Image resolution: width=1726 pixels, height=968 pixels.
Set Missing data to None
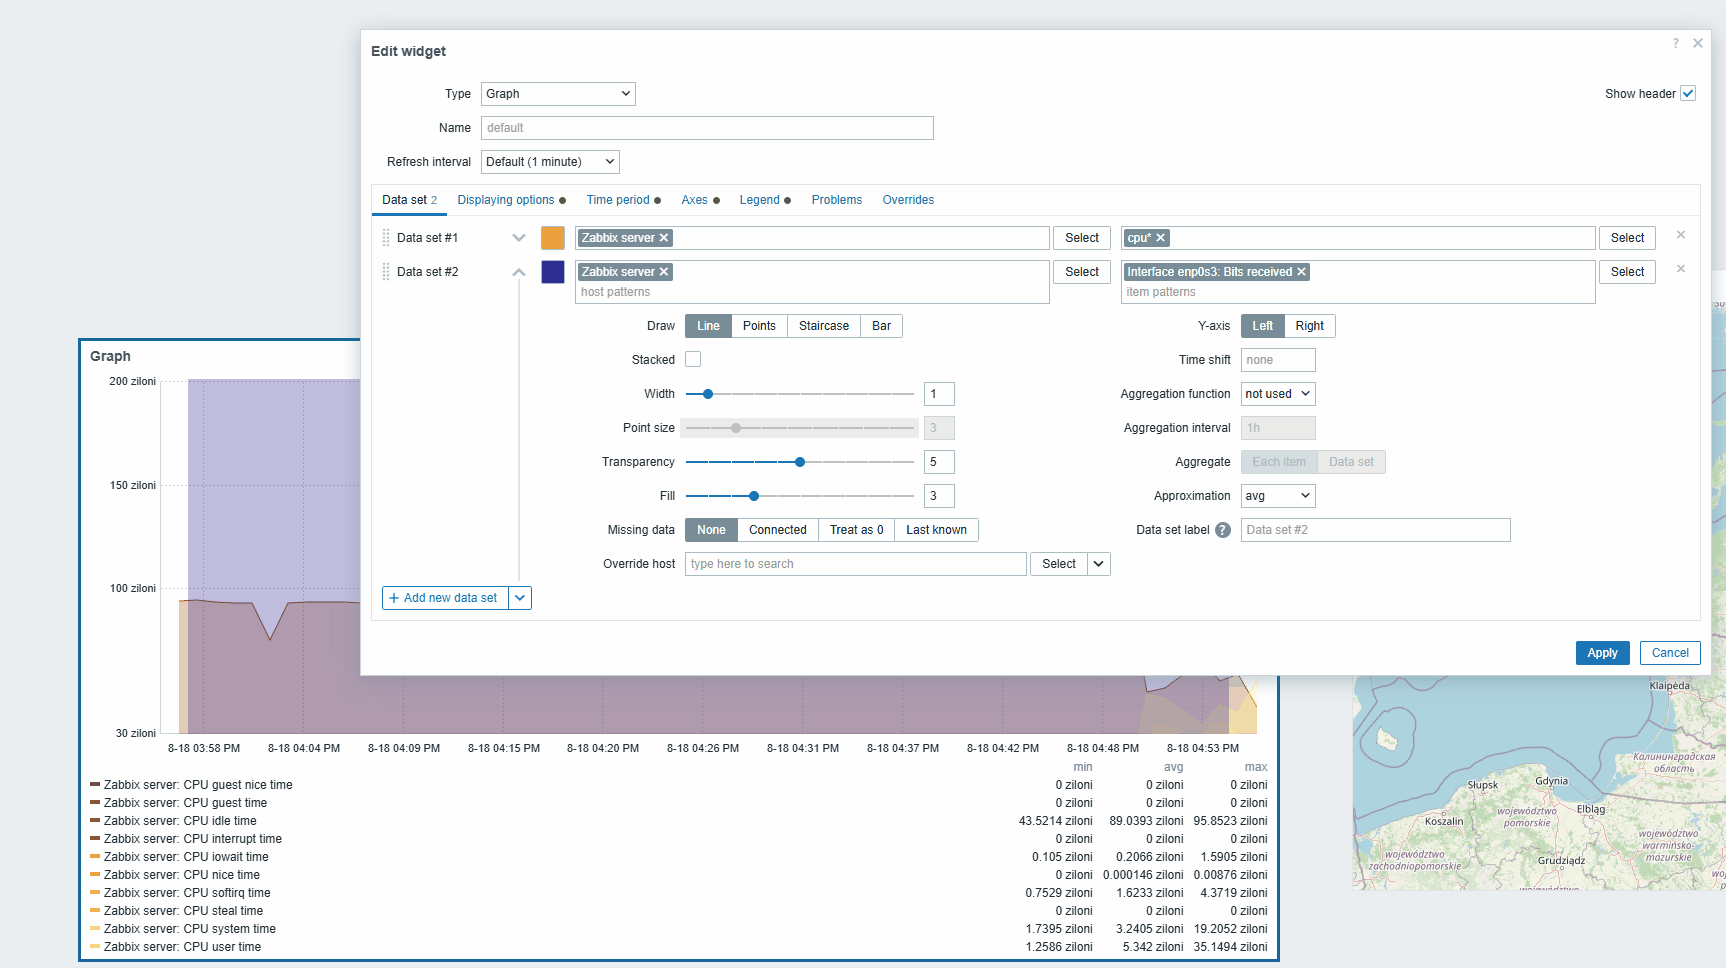711,530
